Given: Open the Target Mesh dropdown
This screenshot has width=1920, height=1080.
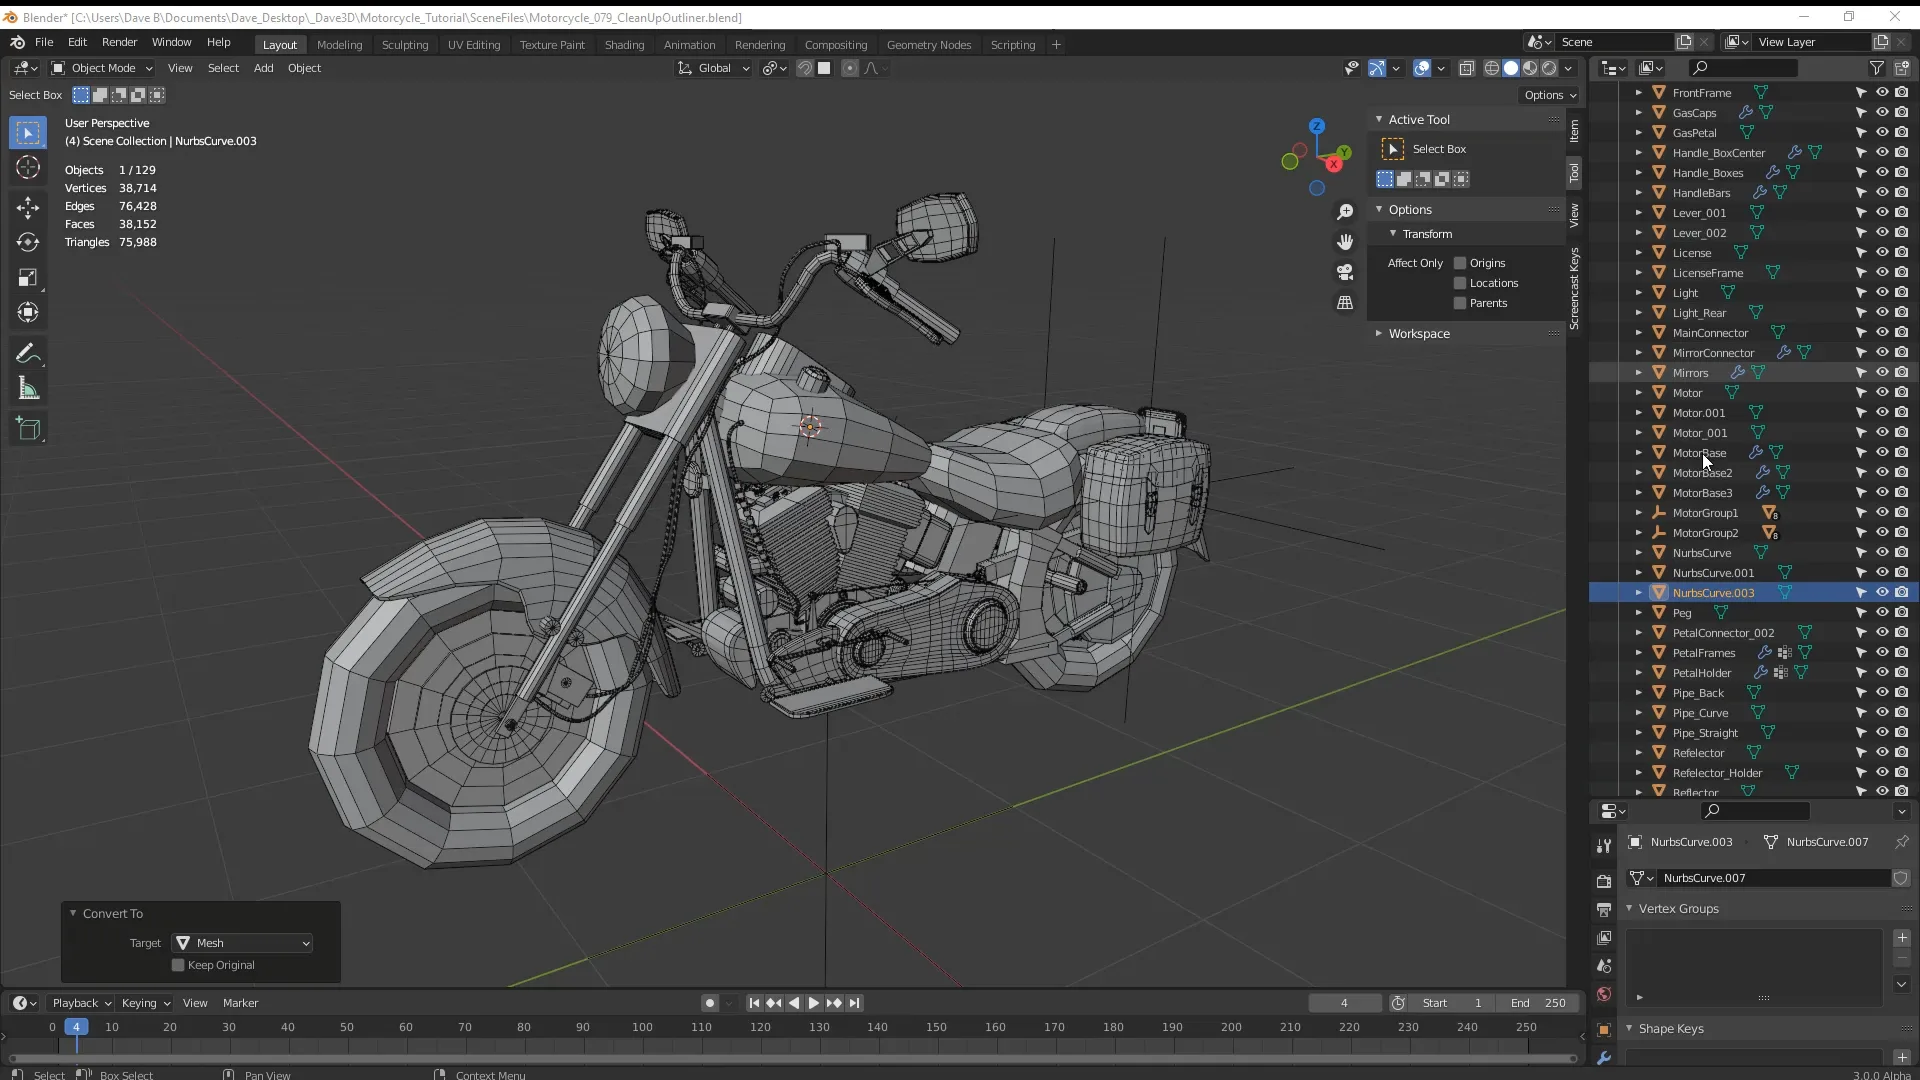Looking at the screenshot, I should (x=244, y=943).
